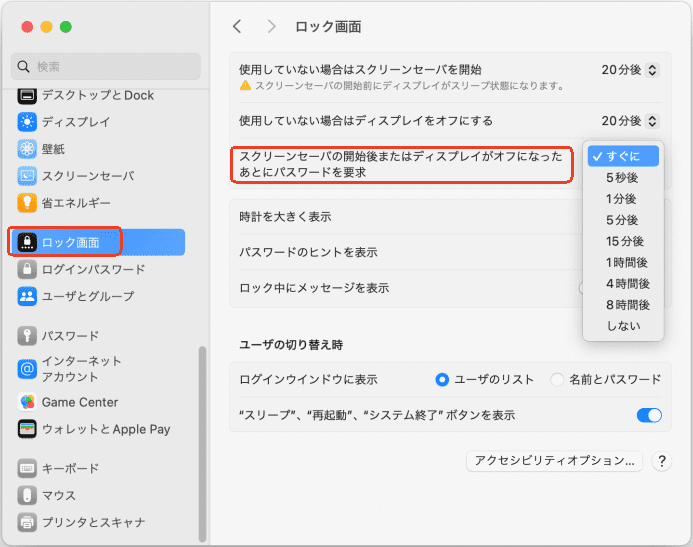Choose 4時間後 in the popup menu
This screenshot has width=693, height=547.
(623, 284)
